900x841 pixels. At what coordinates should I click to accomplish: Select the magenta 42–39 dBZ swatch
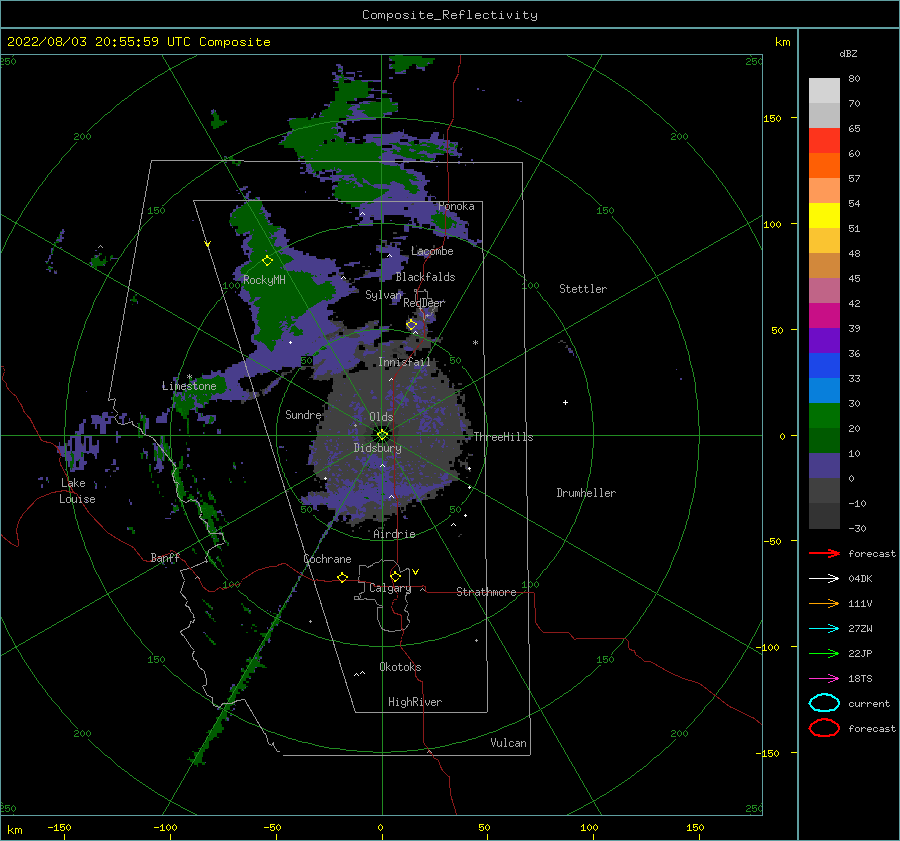[x=824, y=316]
